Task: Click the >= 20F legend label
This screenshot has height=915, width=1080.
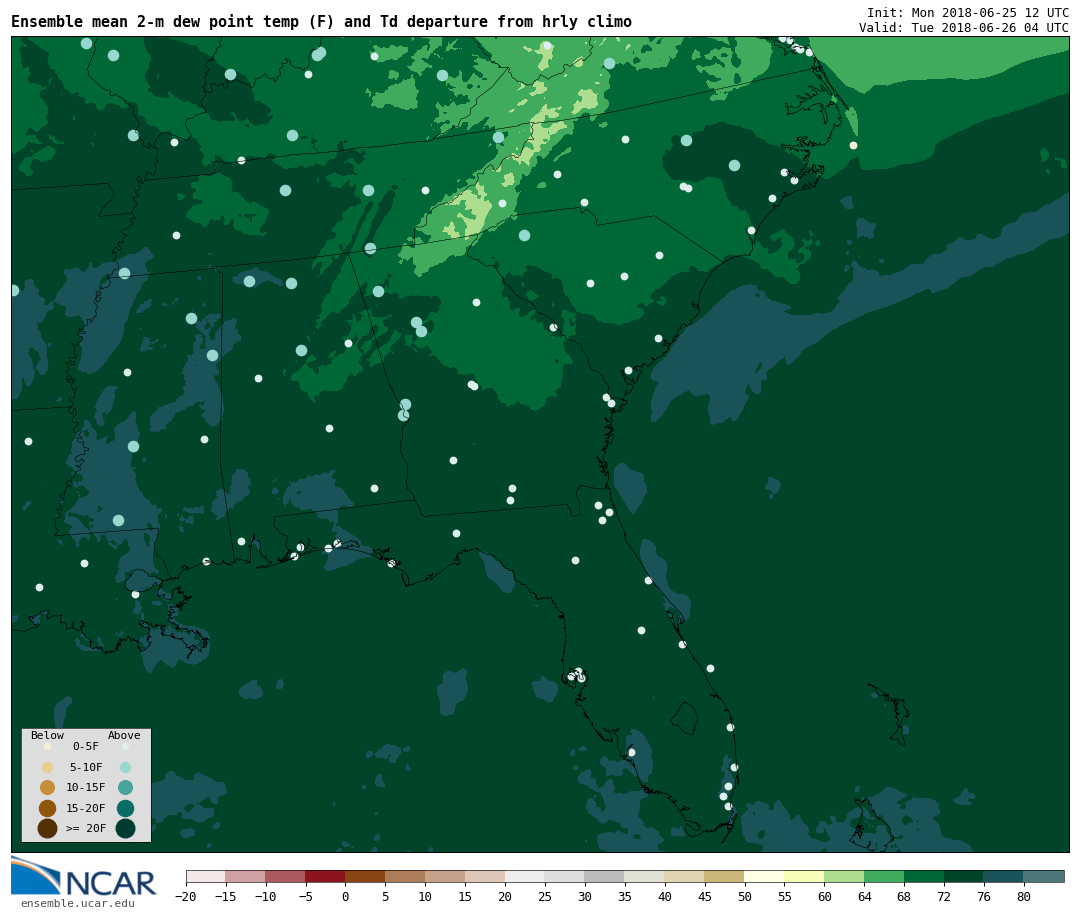Action: click(86, 828)
